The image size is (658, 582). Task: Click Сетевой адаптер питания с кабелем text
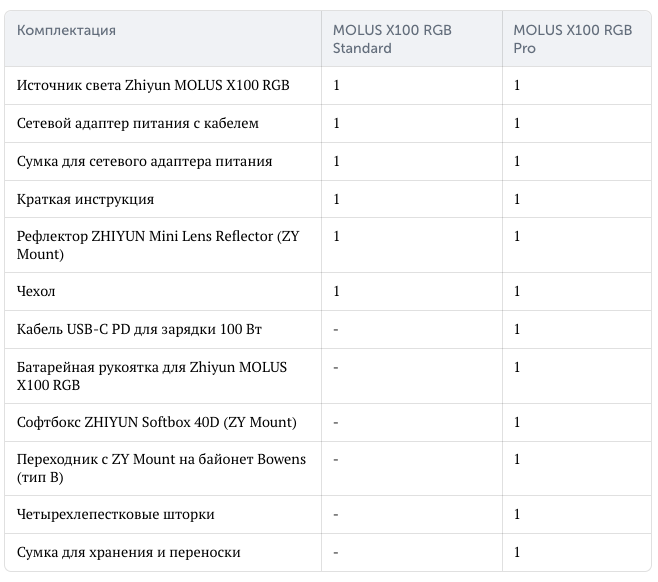(138, 123)
